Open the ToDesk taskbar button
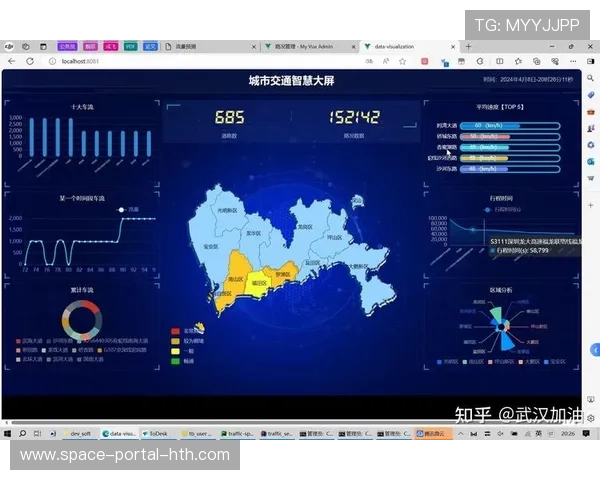Viewport: 600px width, 480px height. click(x=155, y=433)
